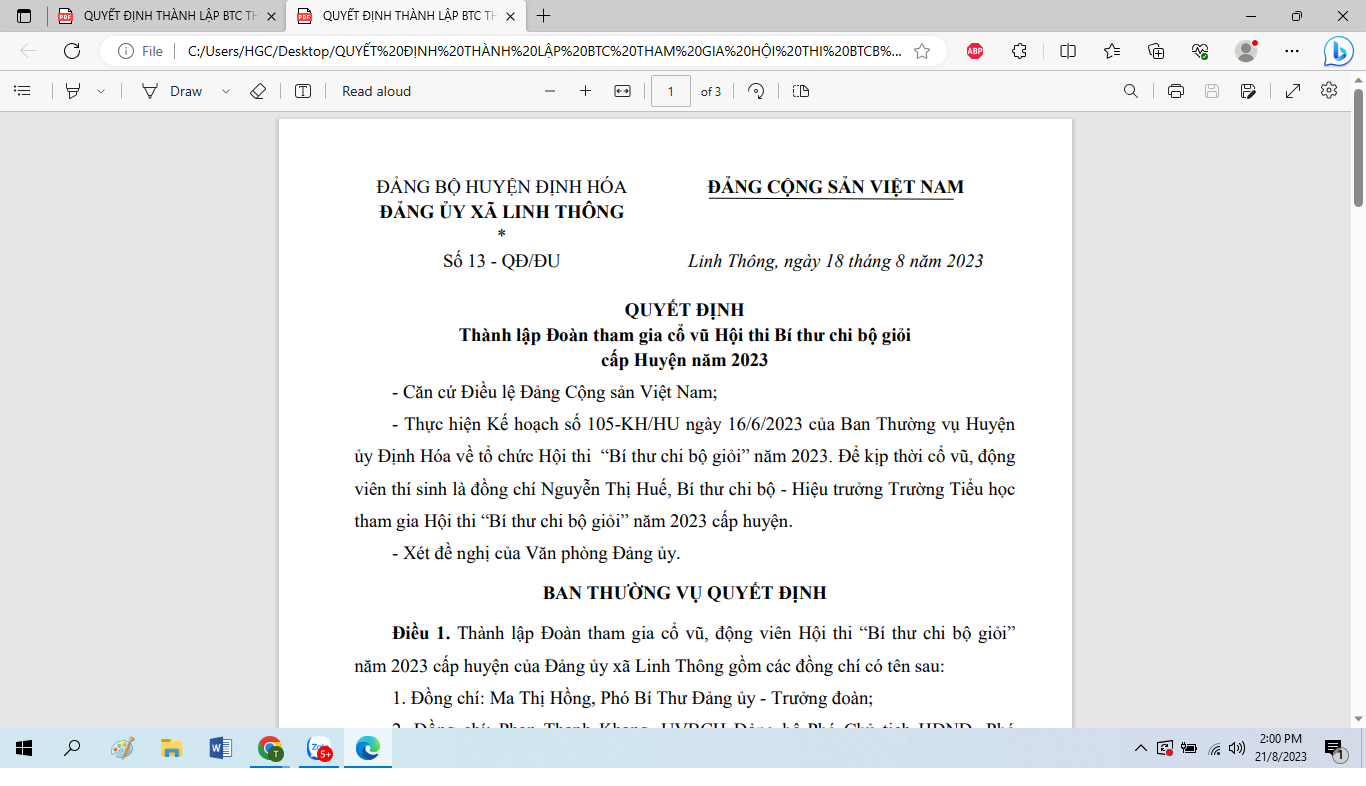Viewport: 1366px width, 786px height.
Task: Start Read aloud
Action: pyautogui.click(x=376, y=91)
